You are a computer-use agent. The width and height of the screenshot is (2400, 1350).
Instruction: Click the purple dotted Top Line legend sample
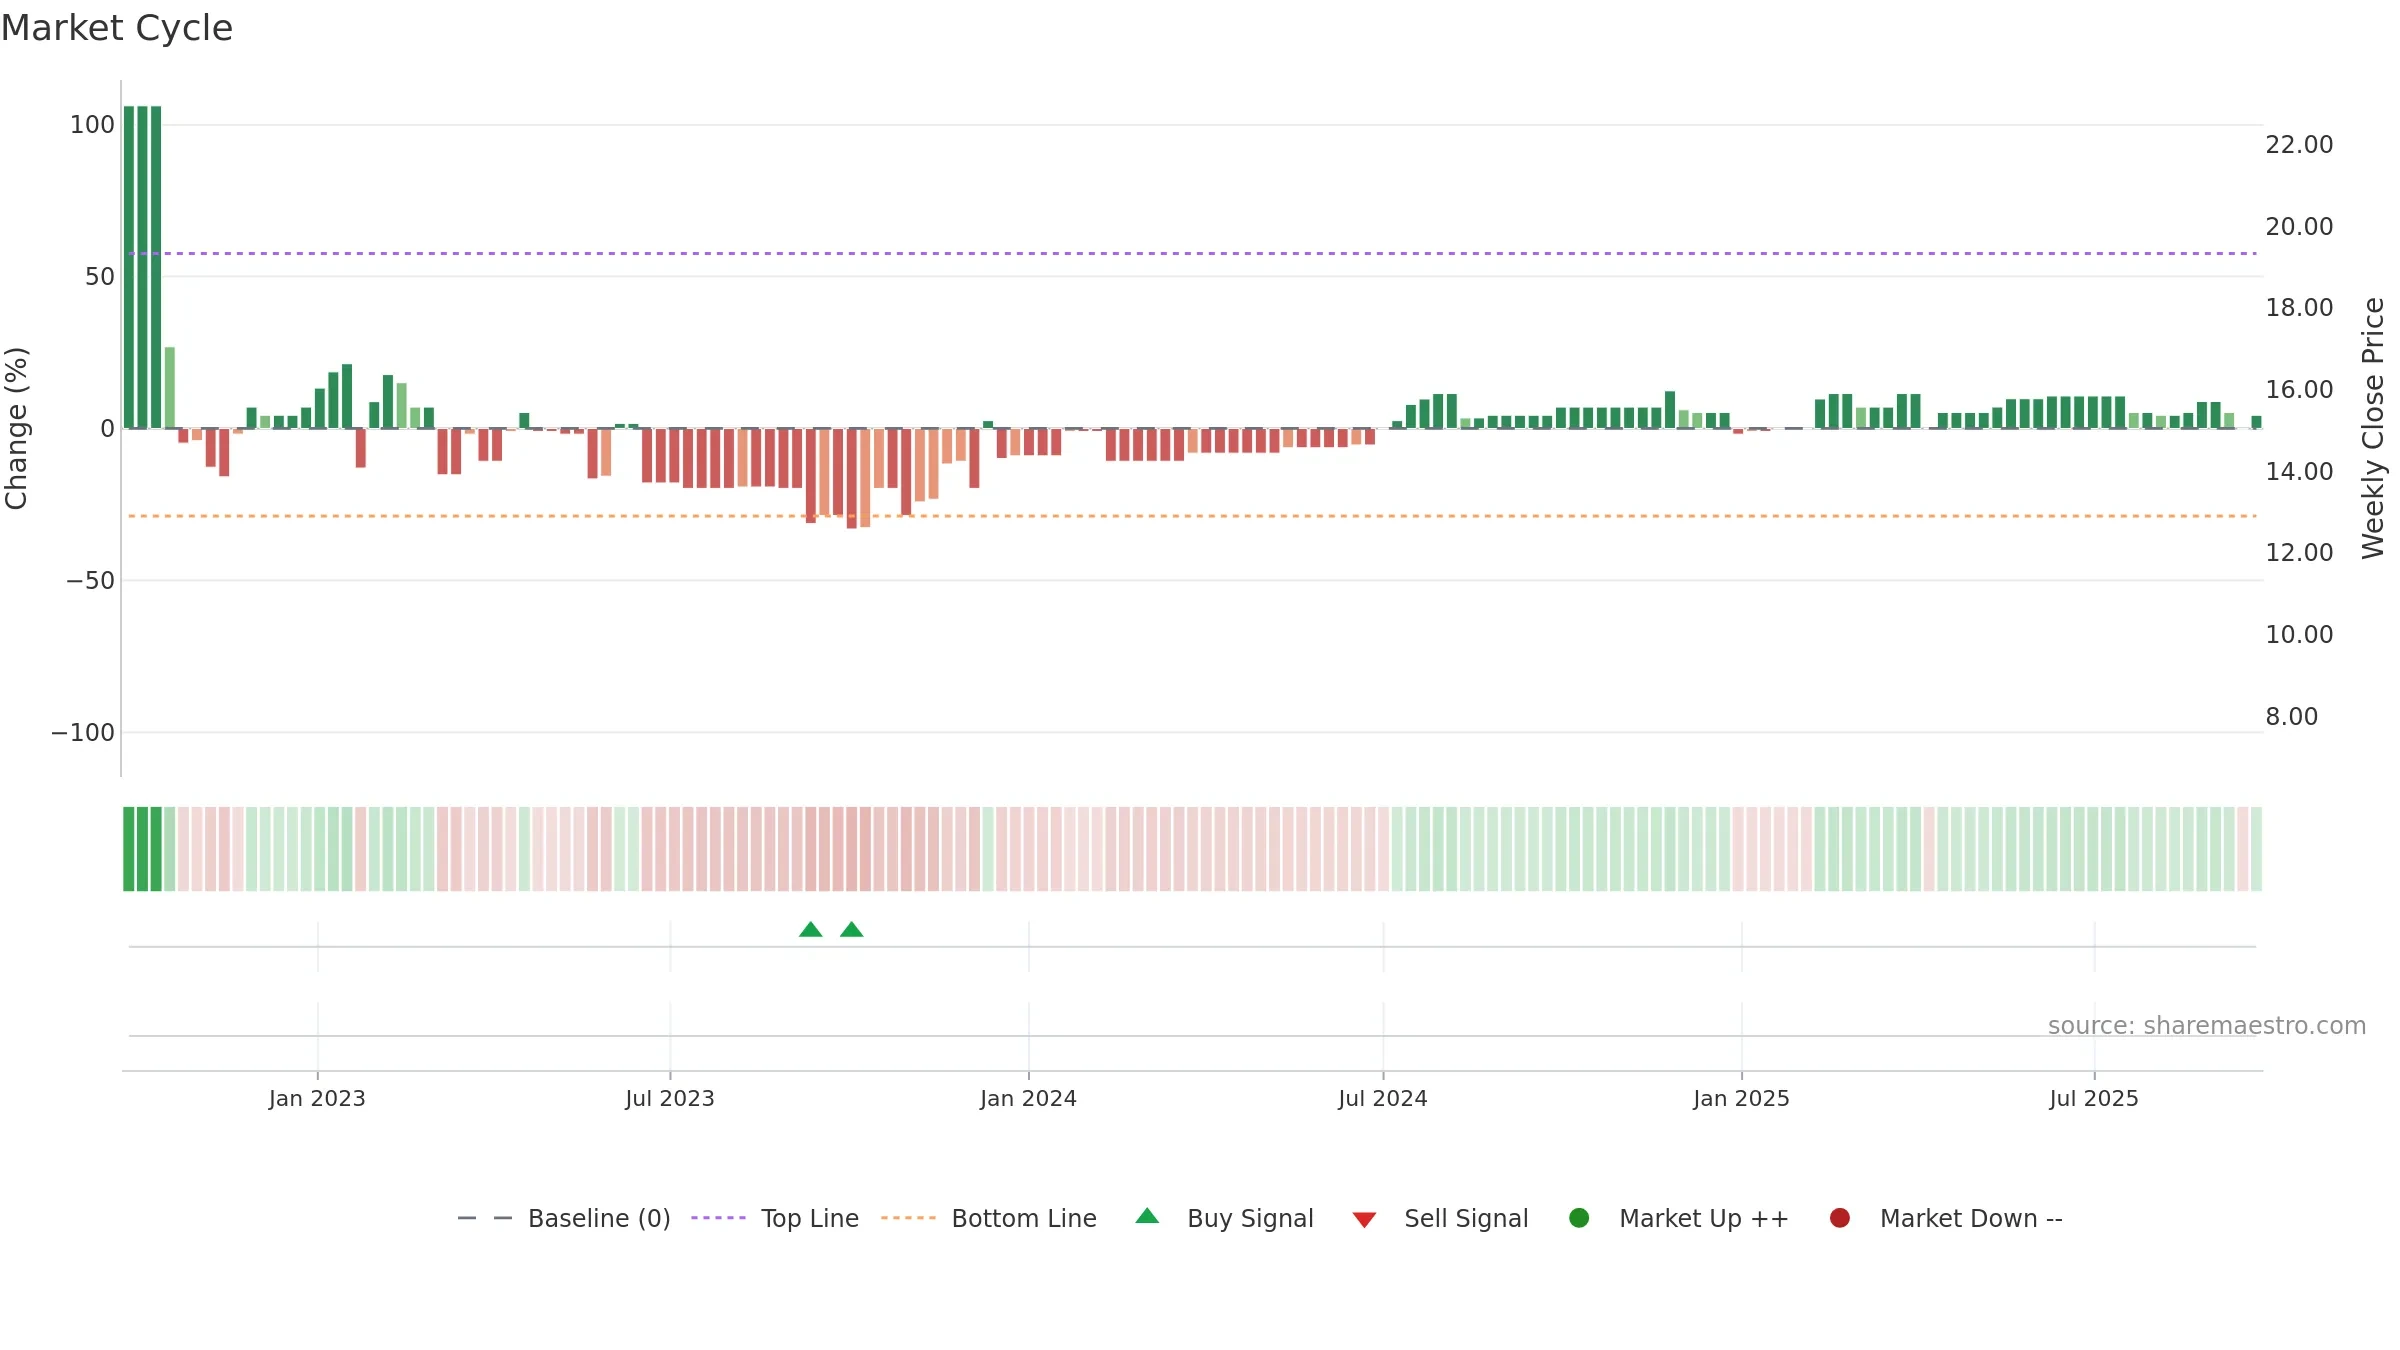click(718, 1218)
